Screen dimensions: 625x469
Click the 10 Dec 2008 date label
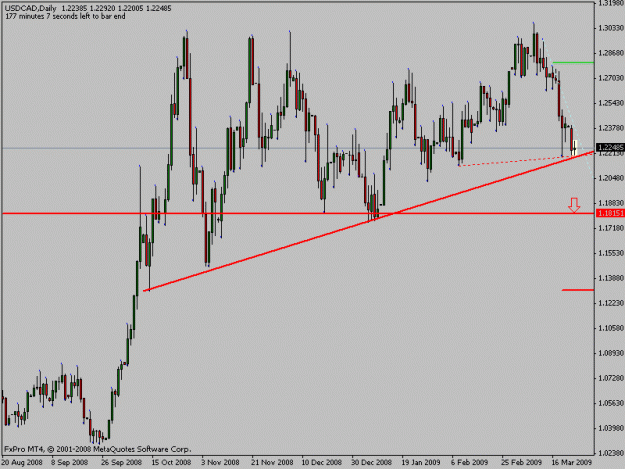(x=322, y=462)
